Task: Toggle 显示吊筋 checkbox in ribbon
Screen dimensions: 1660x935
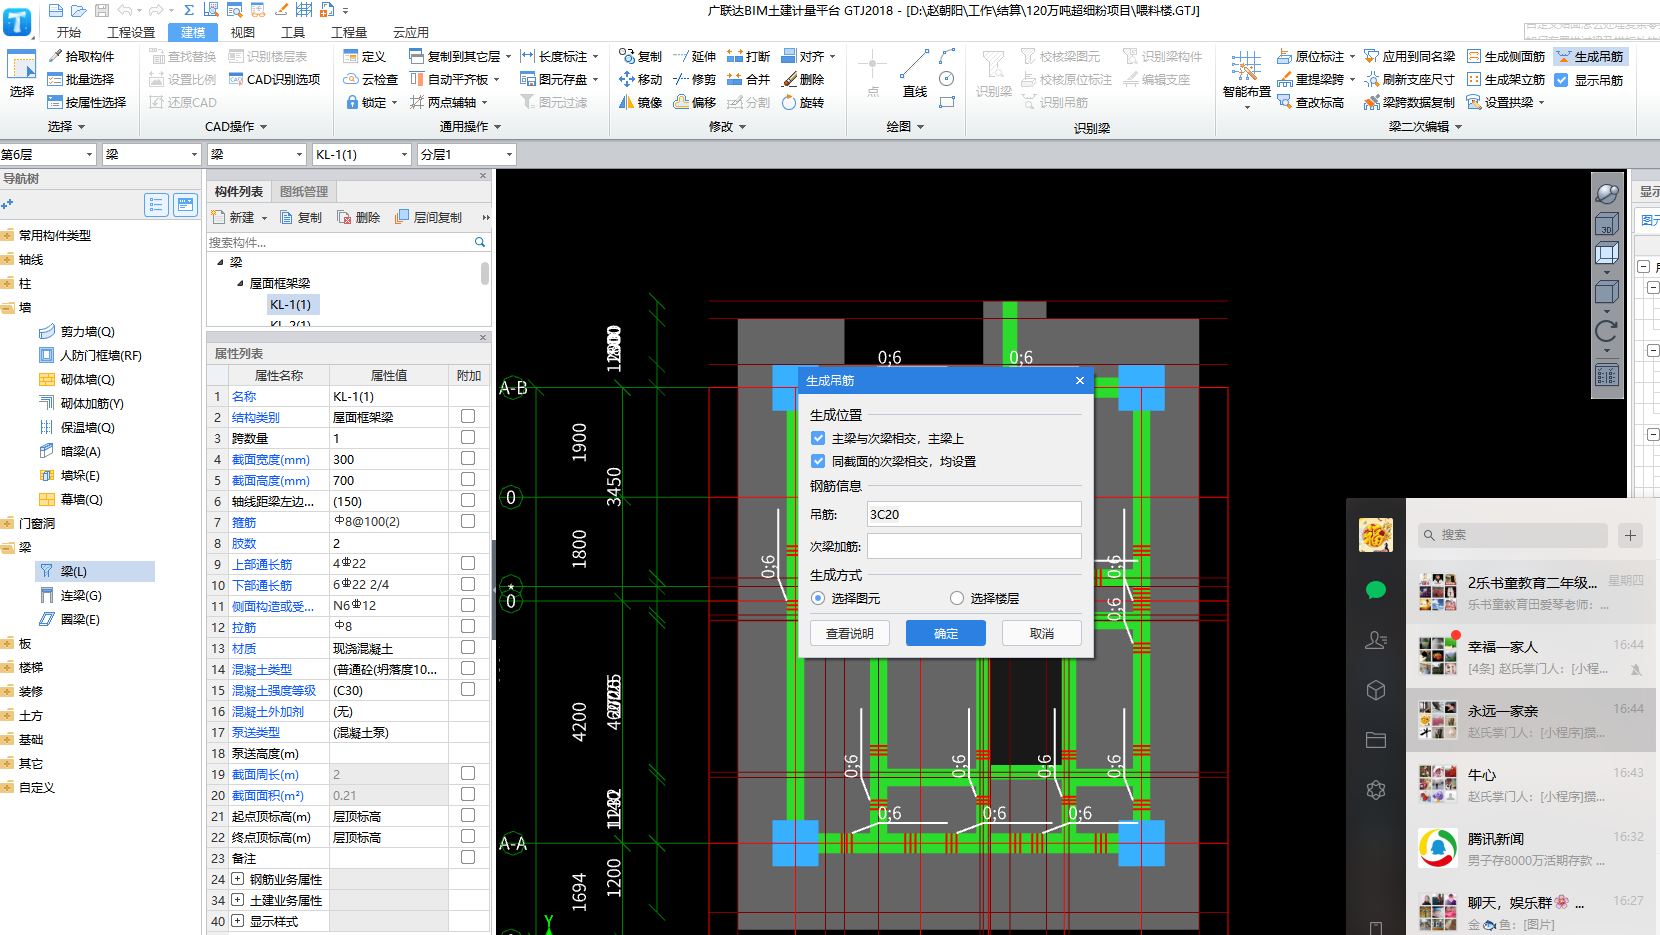Action: pos(1561,80)
